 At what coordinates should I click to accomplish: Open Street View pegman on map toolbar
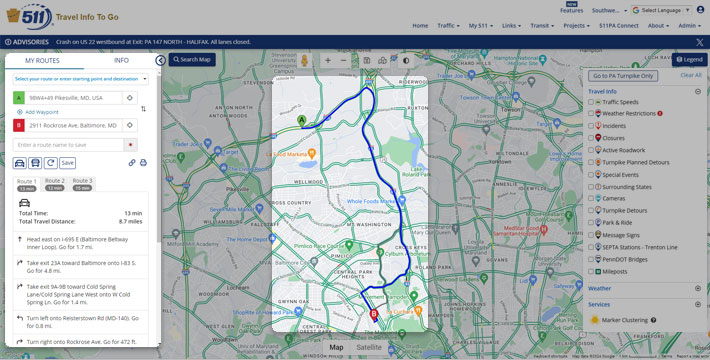click(305, 60)
